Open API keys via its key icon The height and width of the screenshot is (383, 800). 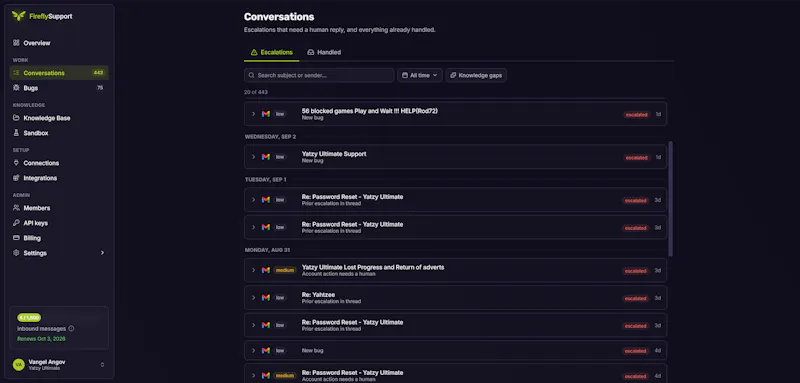click(16, 223)
